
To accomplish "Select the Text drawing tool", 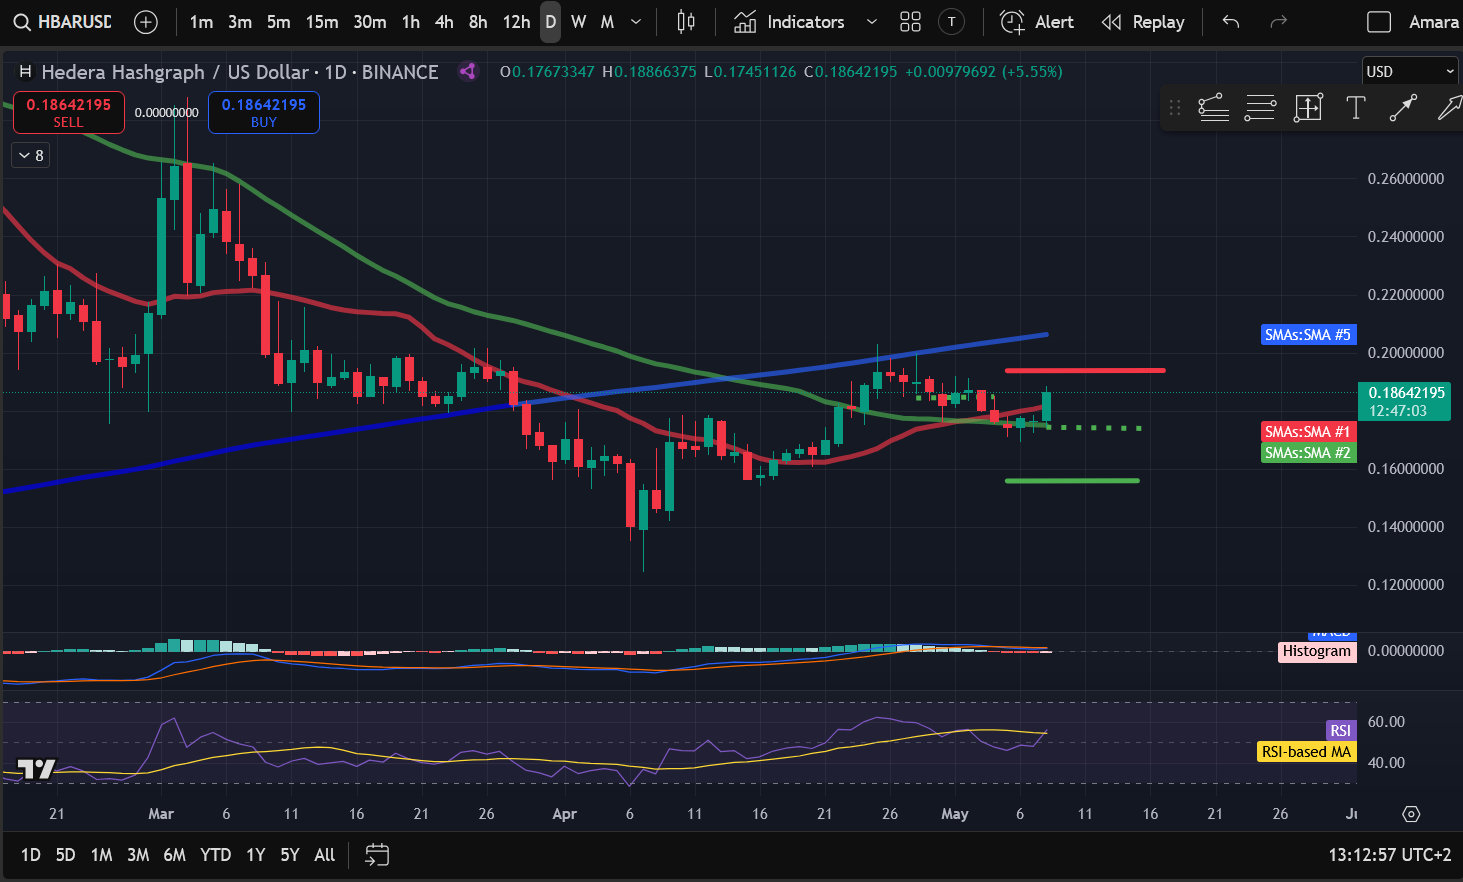I will pos(1355,108).
